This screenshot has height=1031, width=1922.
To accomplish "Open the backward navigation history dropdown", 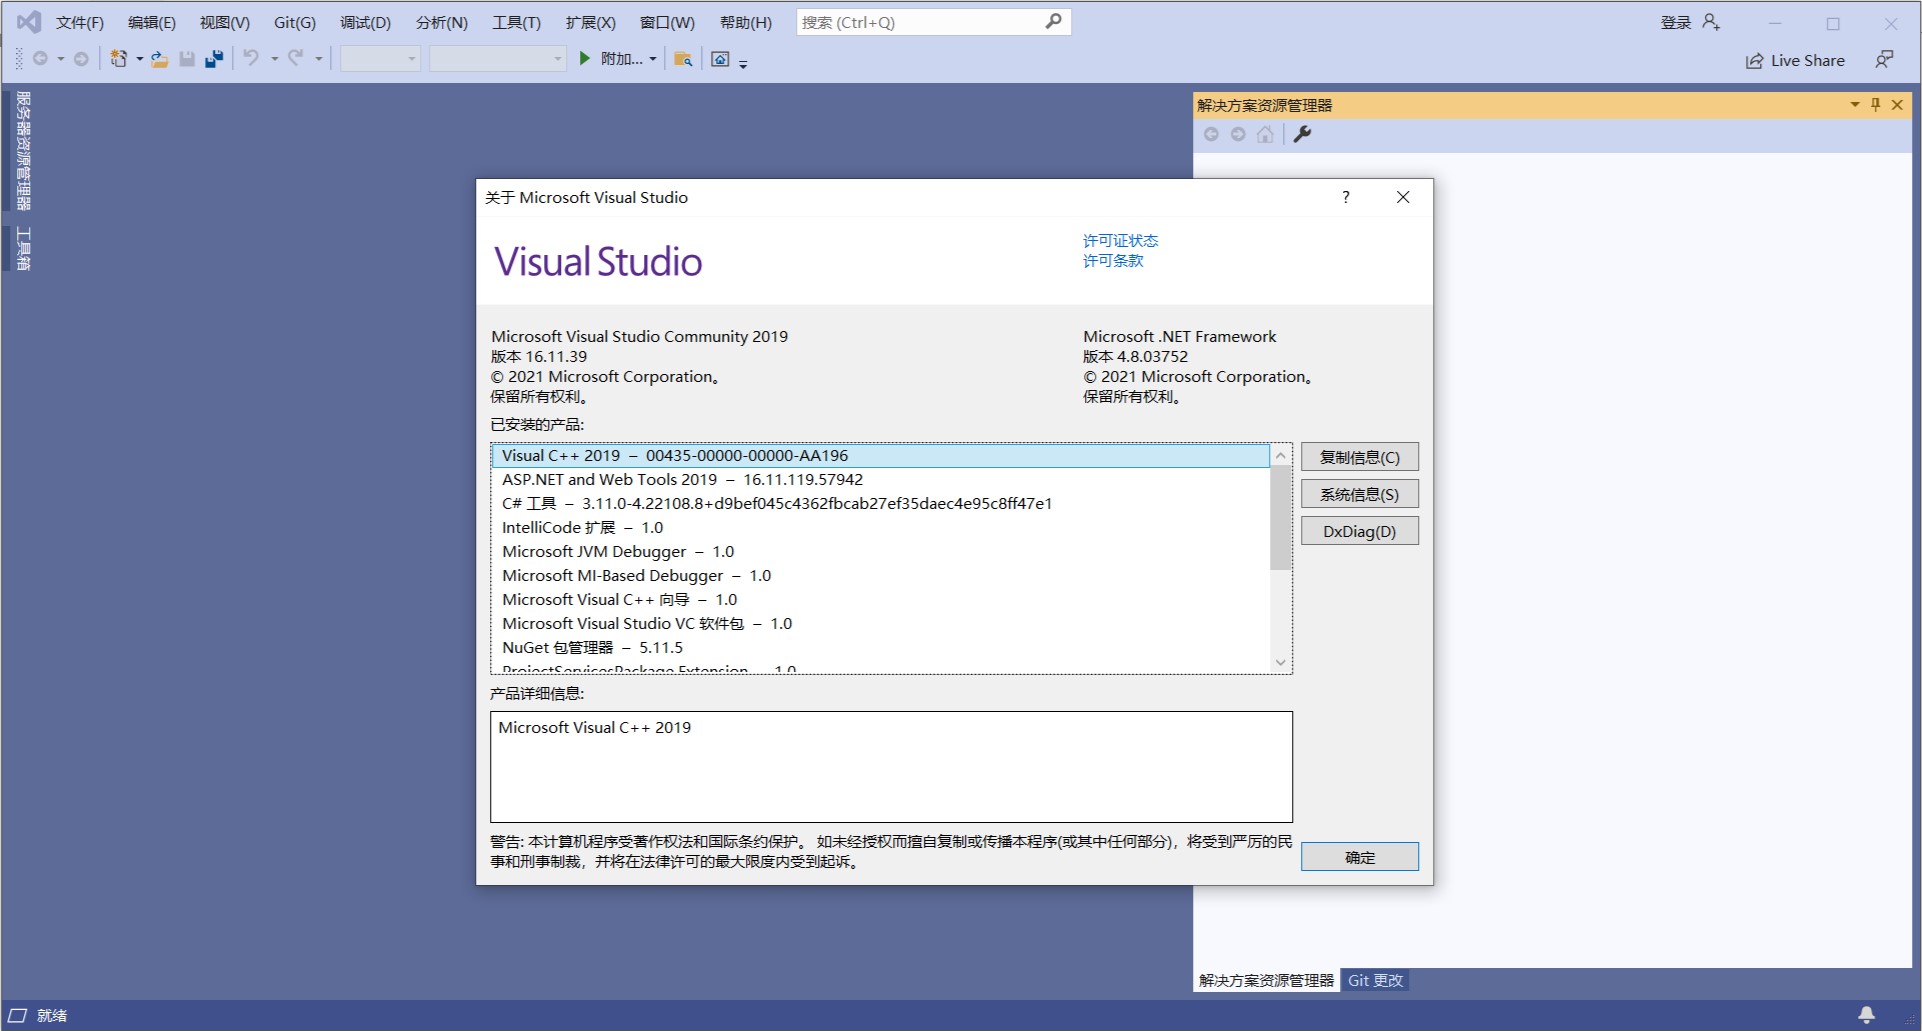I will pos(61,59).
